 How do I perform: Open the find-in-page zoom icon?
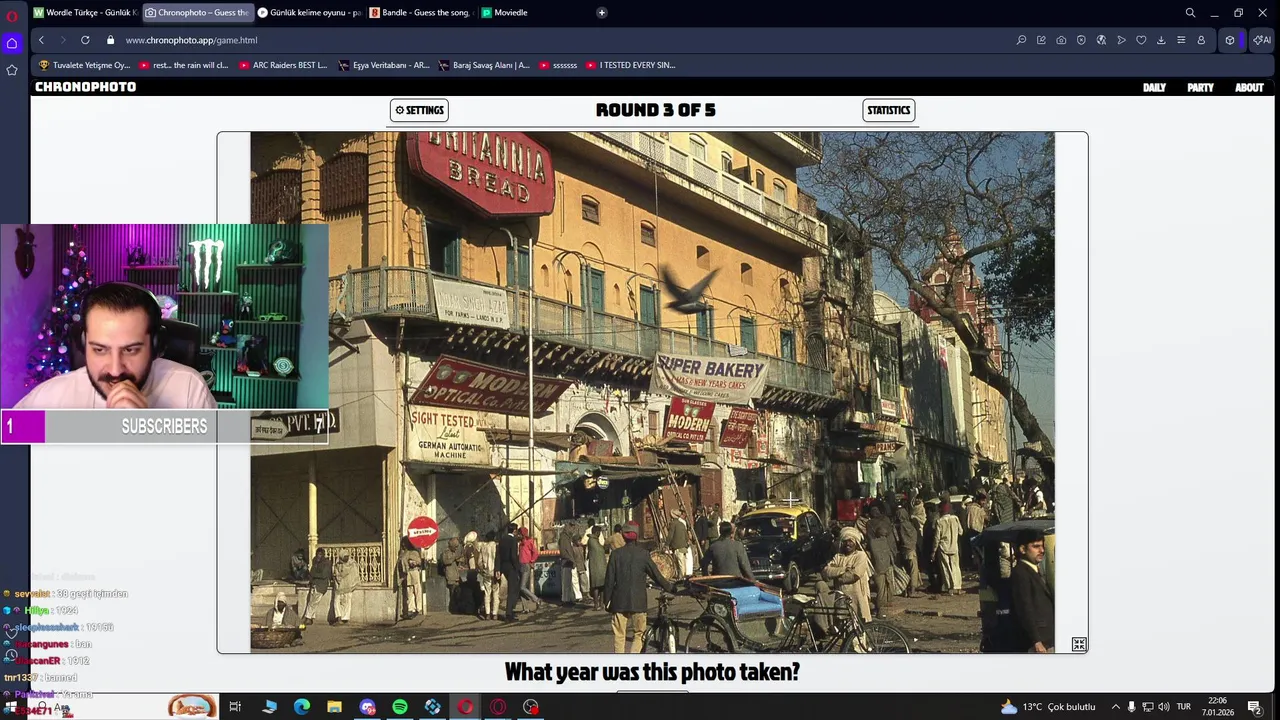coord(1021,40)
